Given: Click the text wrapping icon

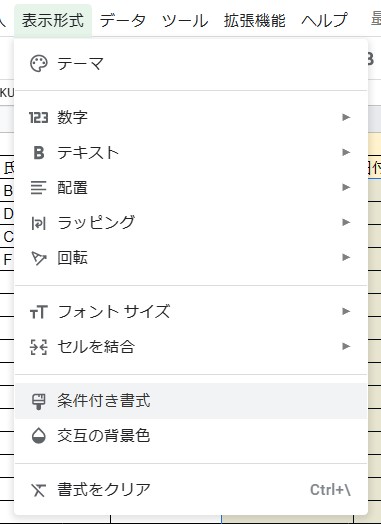Looking at the screenshot, I should pyautogui.click(x=39, y=223).
